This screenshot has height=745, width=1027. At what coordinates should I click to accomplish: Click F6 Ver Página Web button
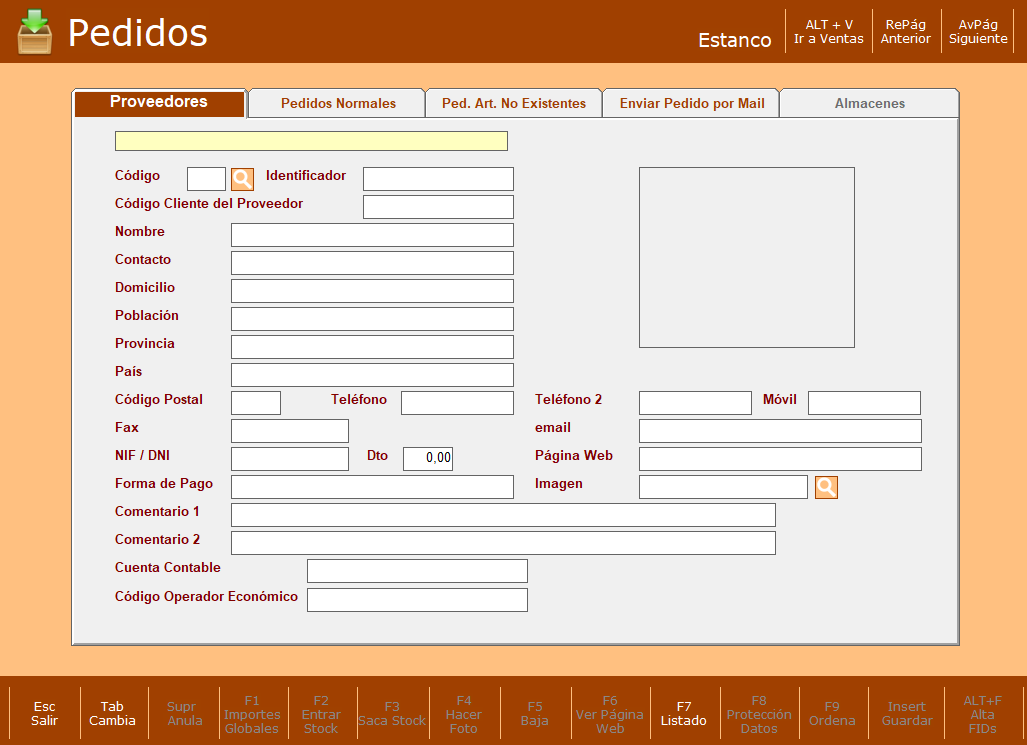click(610, 714)
